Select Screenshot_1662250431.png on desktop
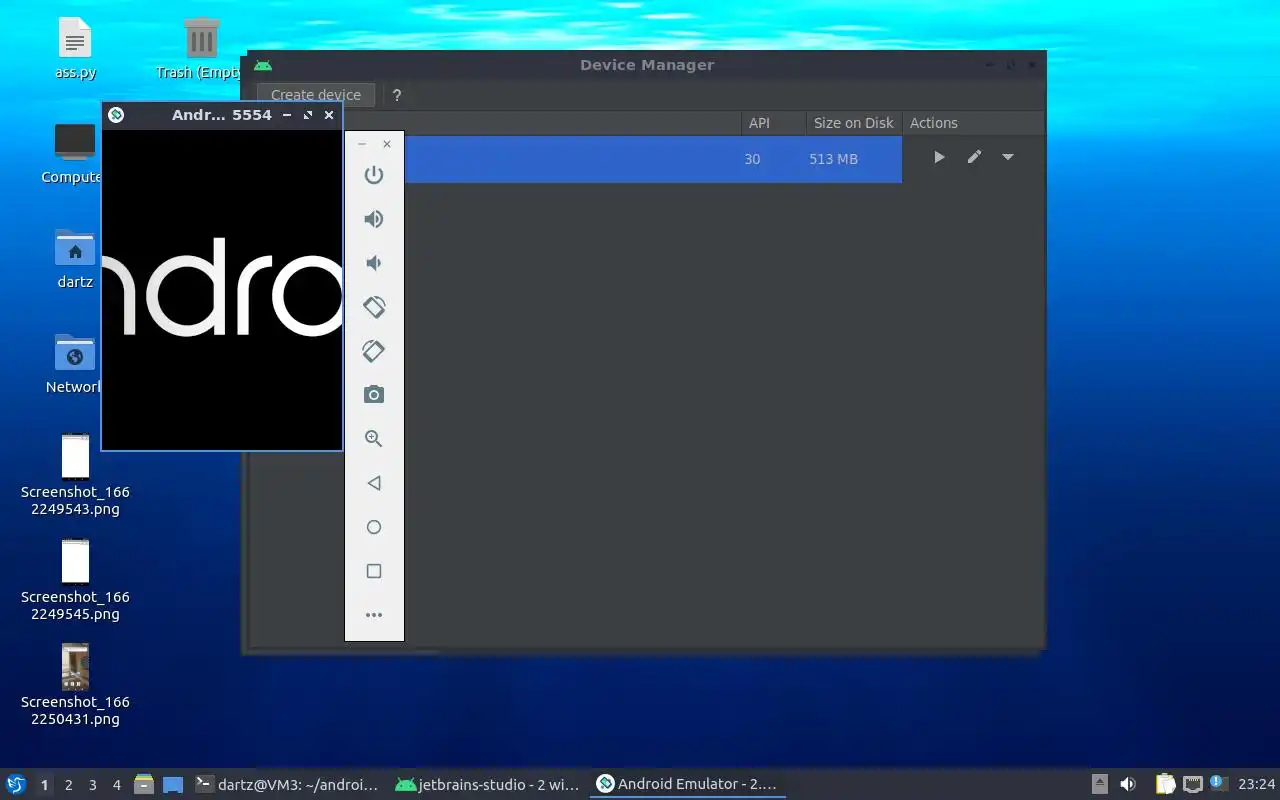The image size is (1280, 800). 75,685
